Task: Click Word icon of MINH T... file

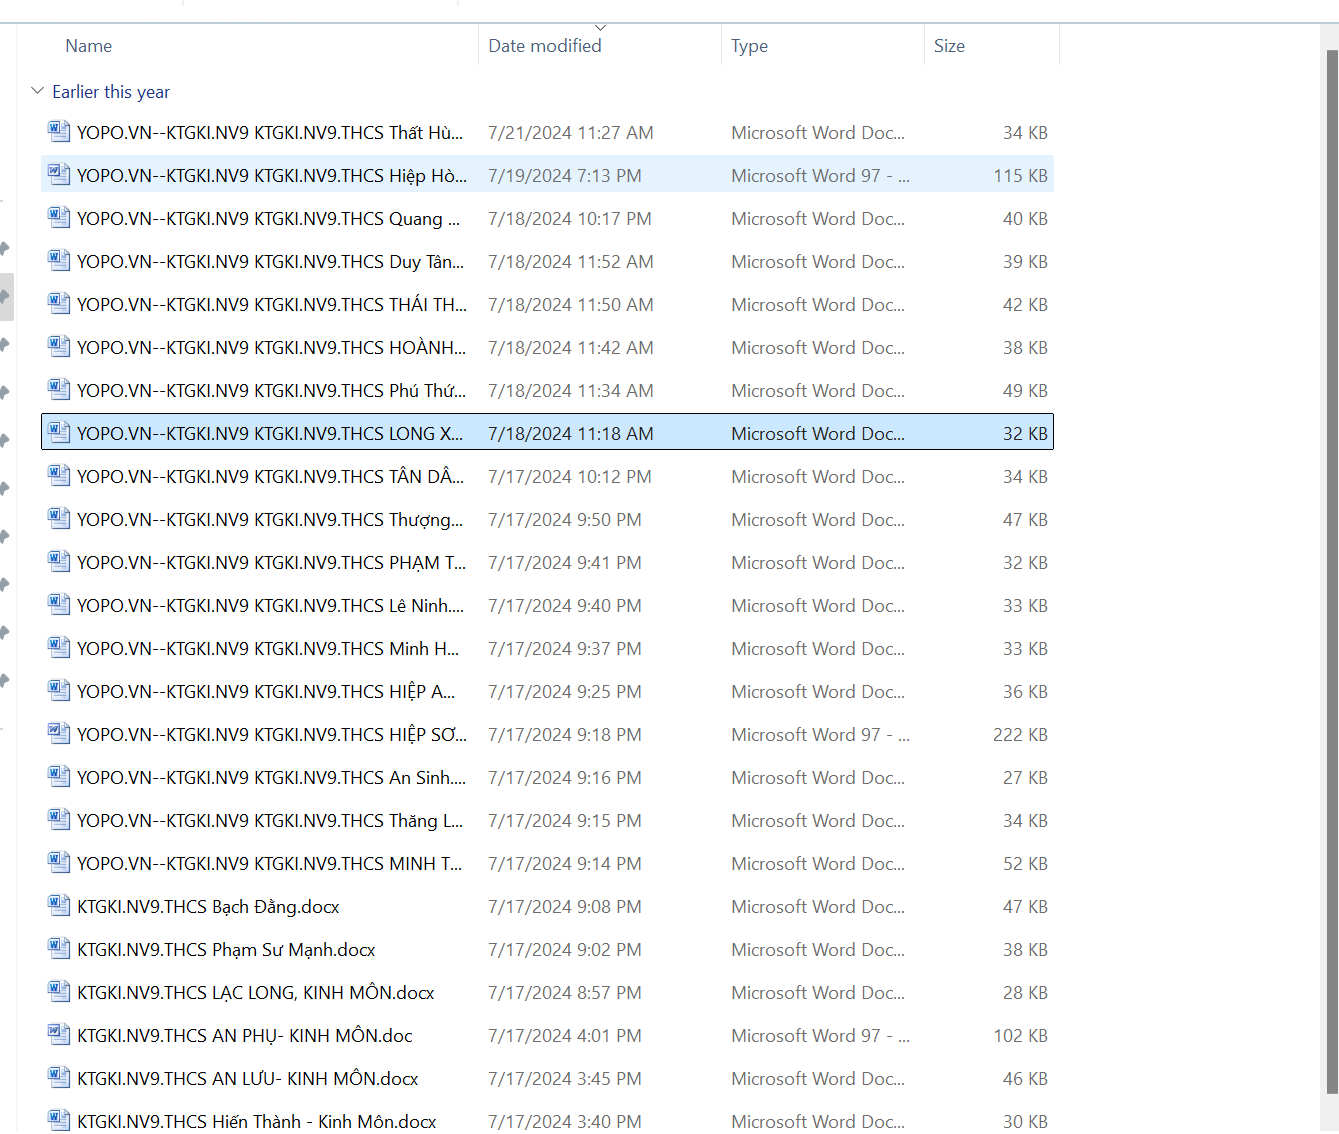Action: tap(59, 863)
